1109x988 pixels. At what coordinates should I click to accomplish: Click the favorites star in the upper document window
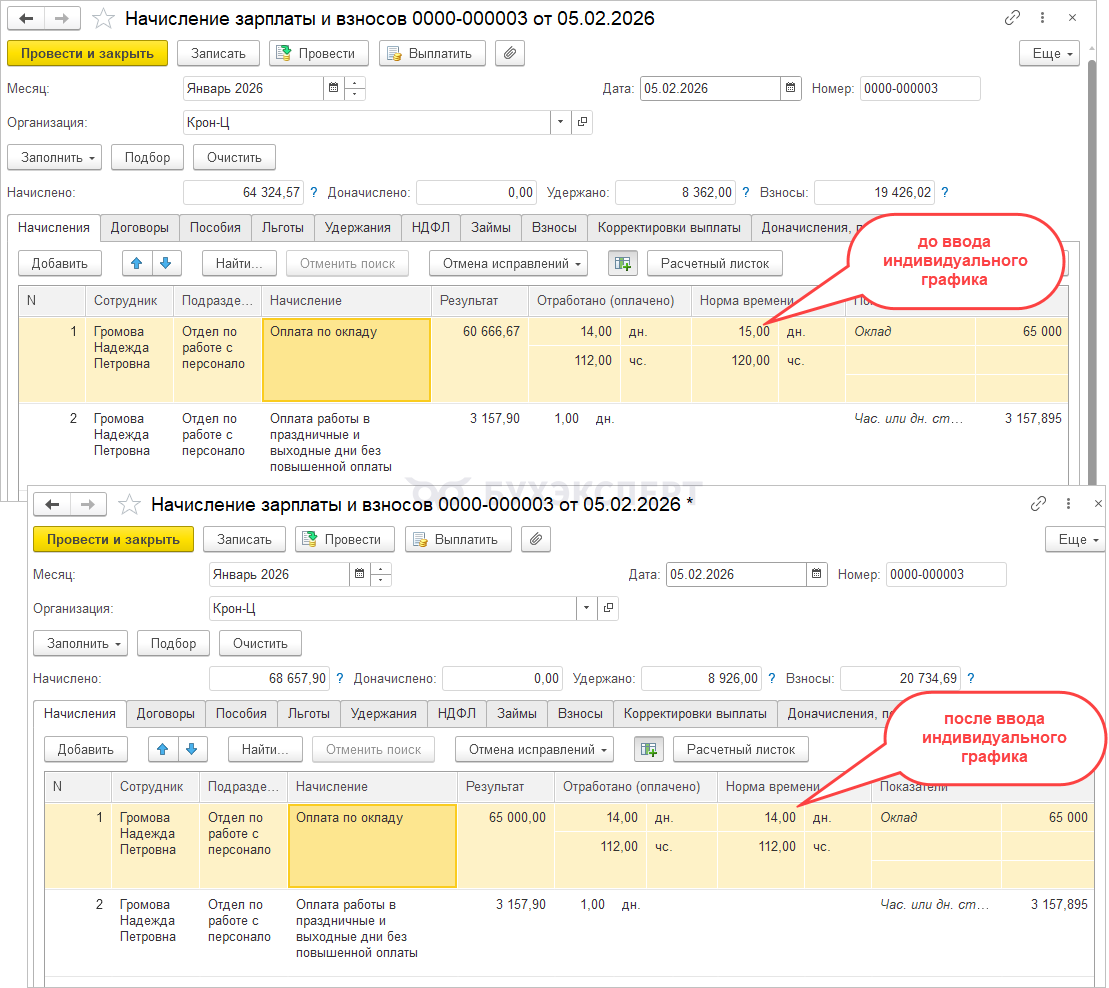click(x=103, y=19)
